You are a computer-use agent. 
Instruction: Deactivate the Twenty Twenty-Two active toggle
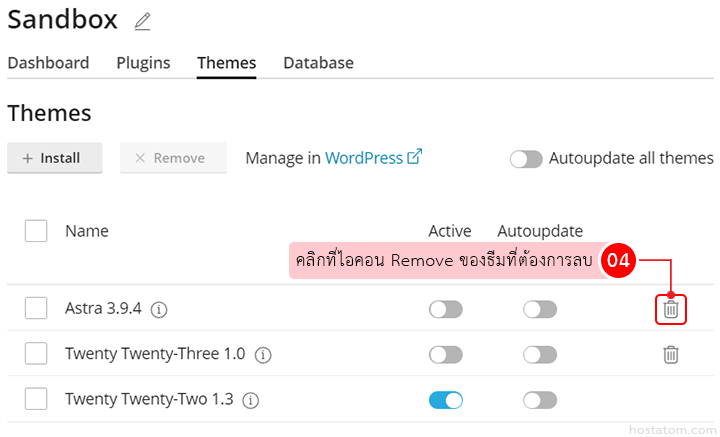(x=445, y=400)
